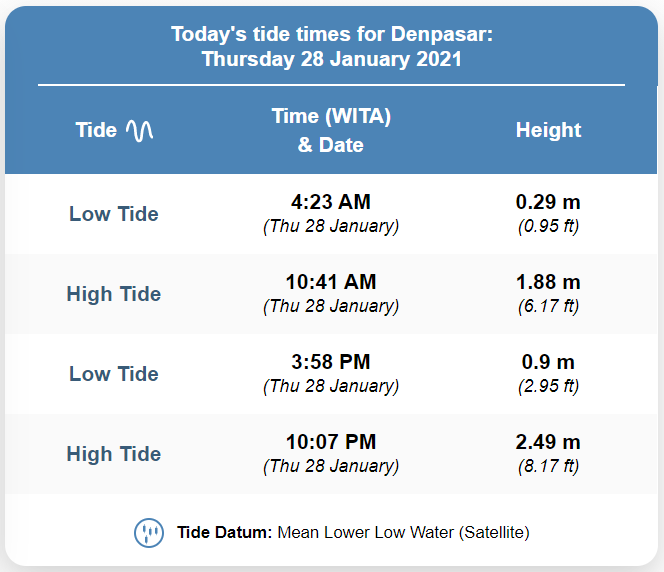Click the Tide Datum label text
The height and width of the screenshot is (572, 664).
click(x=224, y=533)
